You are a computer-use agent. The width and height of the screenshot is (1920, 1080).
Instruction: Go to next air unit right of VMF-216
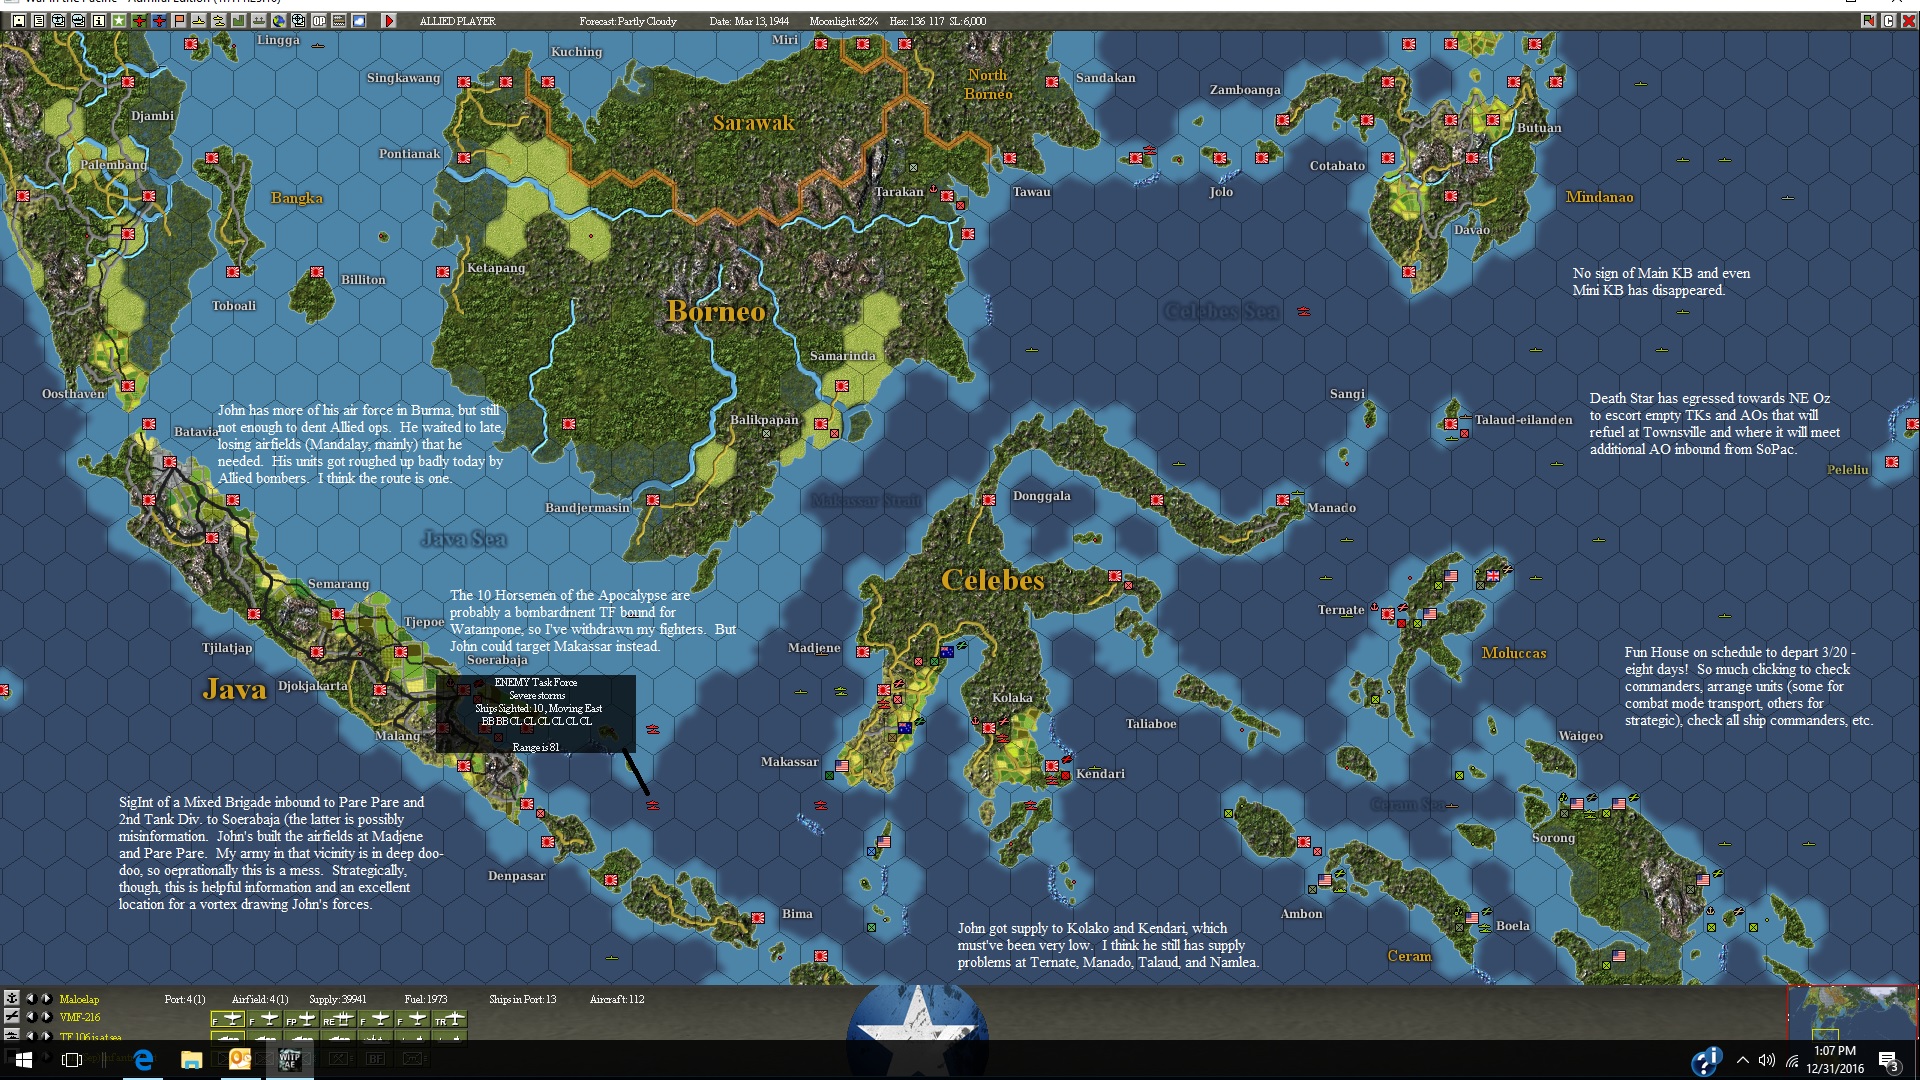(x=47, y=1017)
